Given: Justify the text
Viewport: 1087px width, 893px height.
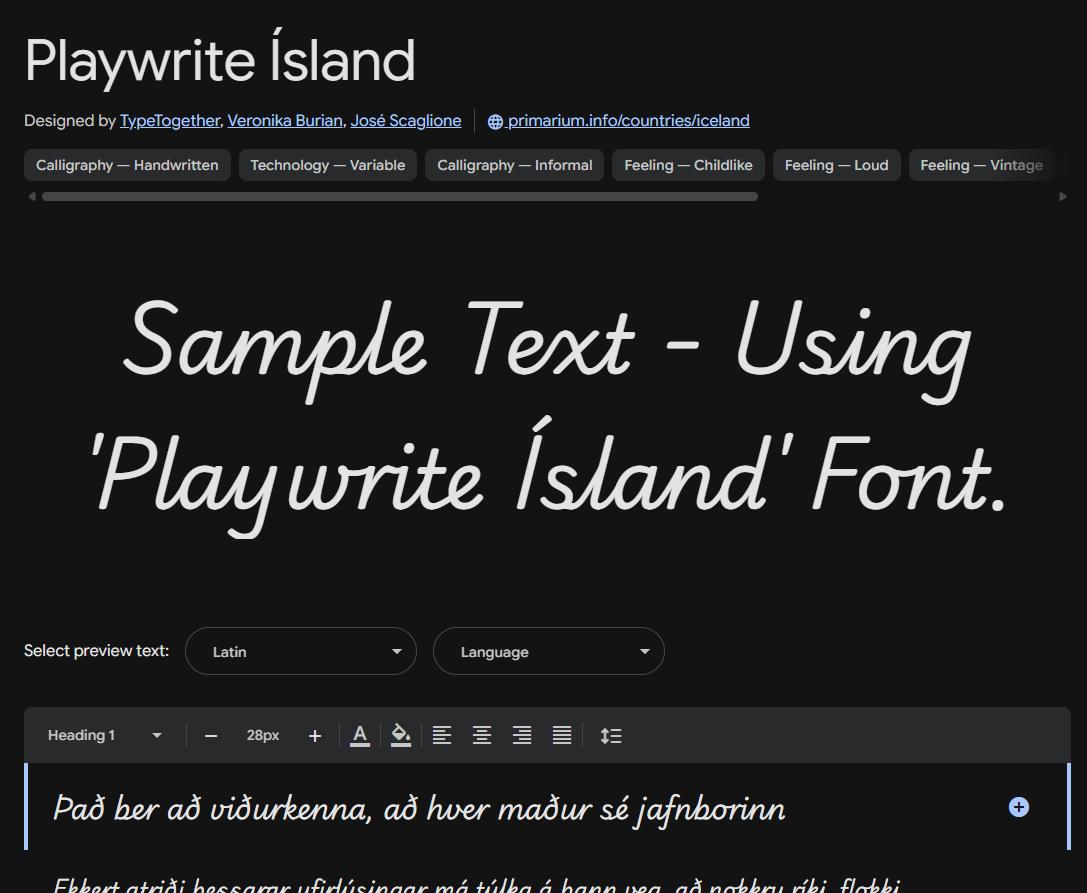Looking at the screenshot, I should point(562,736).
